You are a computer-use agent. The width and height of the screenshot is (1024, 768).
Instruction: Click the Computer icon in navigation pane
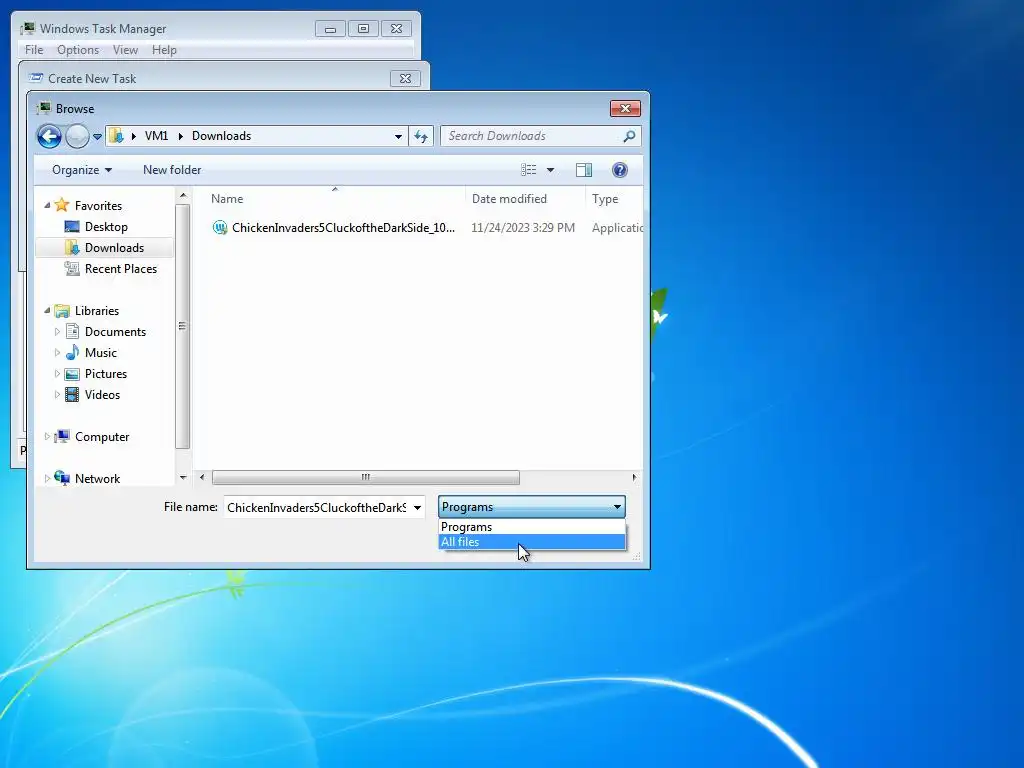pos(62,436)
